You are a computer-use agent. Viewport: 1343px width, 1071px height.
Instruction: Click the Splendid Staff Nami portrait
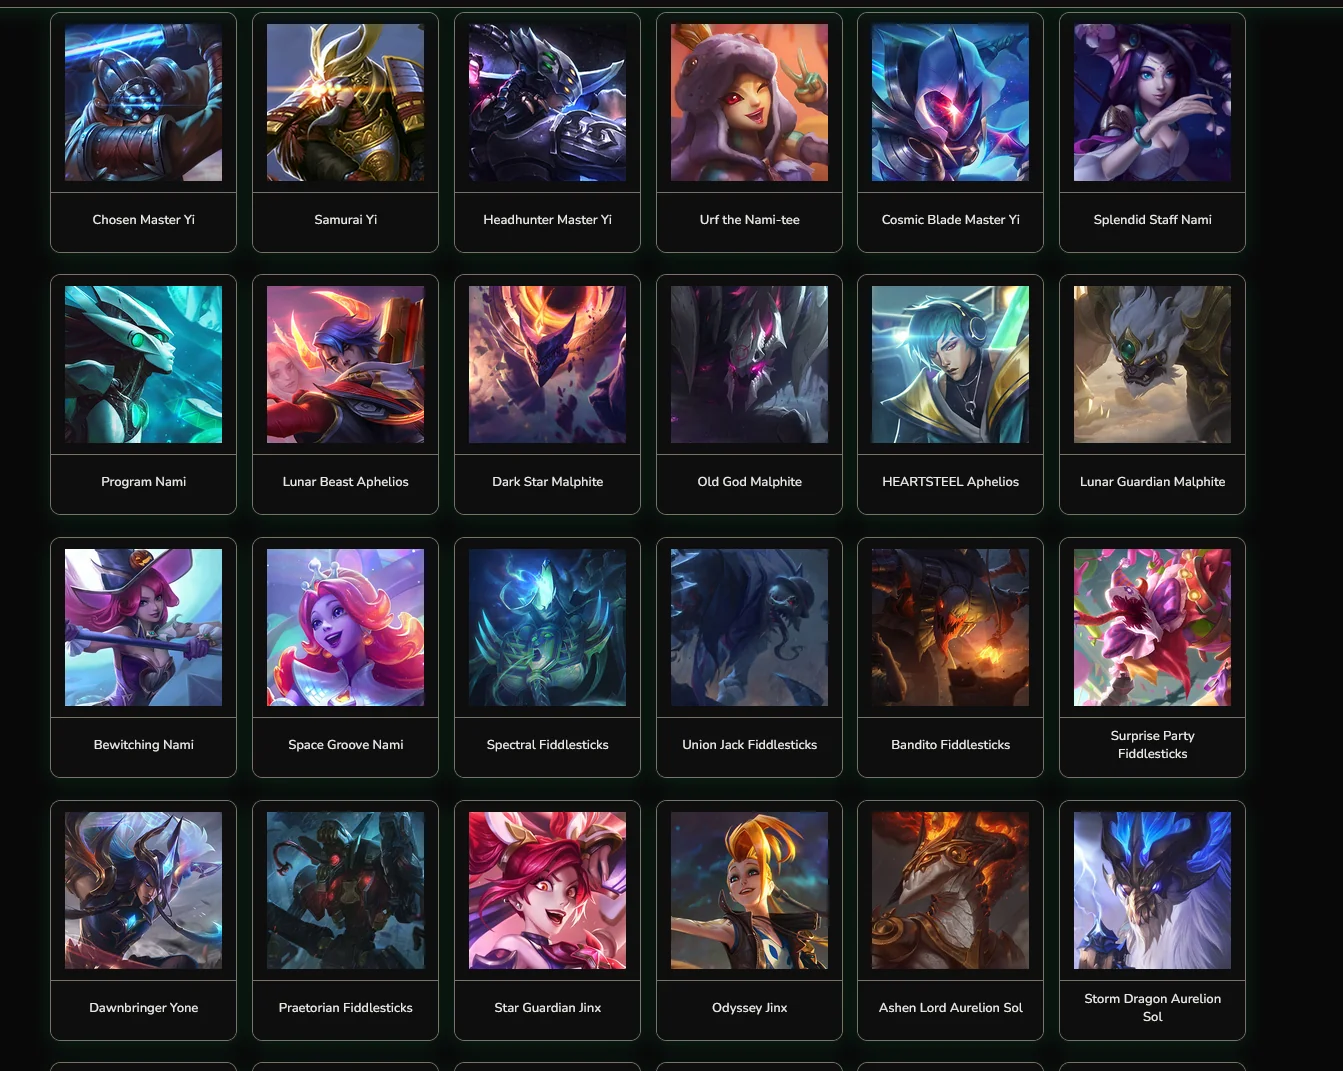coord(1152,102)
